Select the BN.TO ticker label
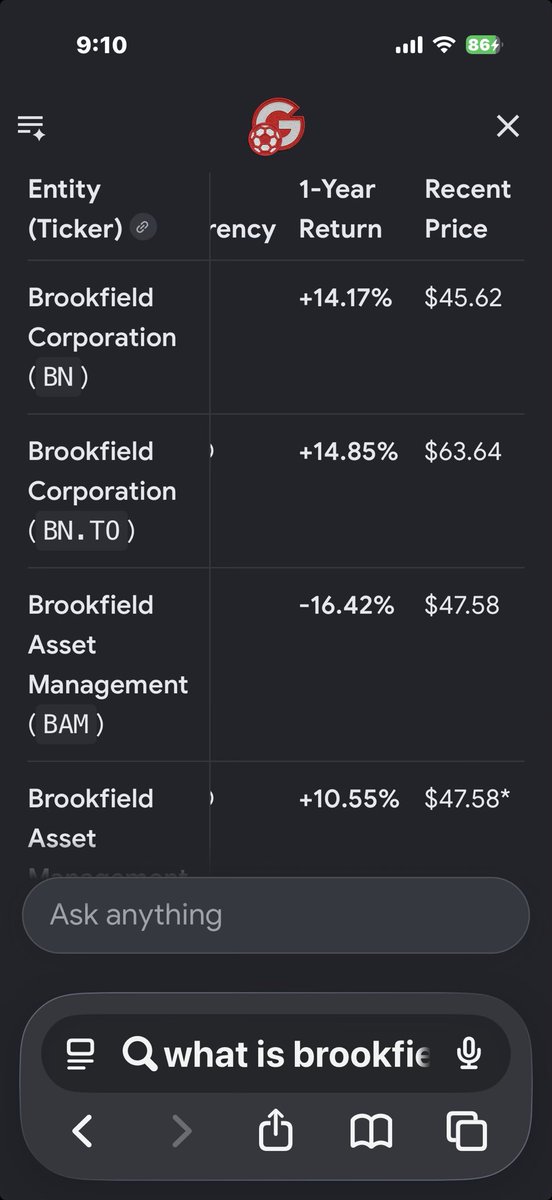 82,531
